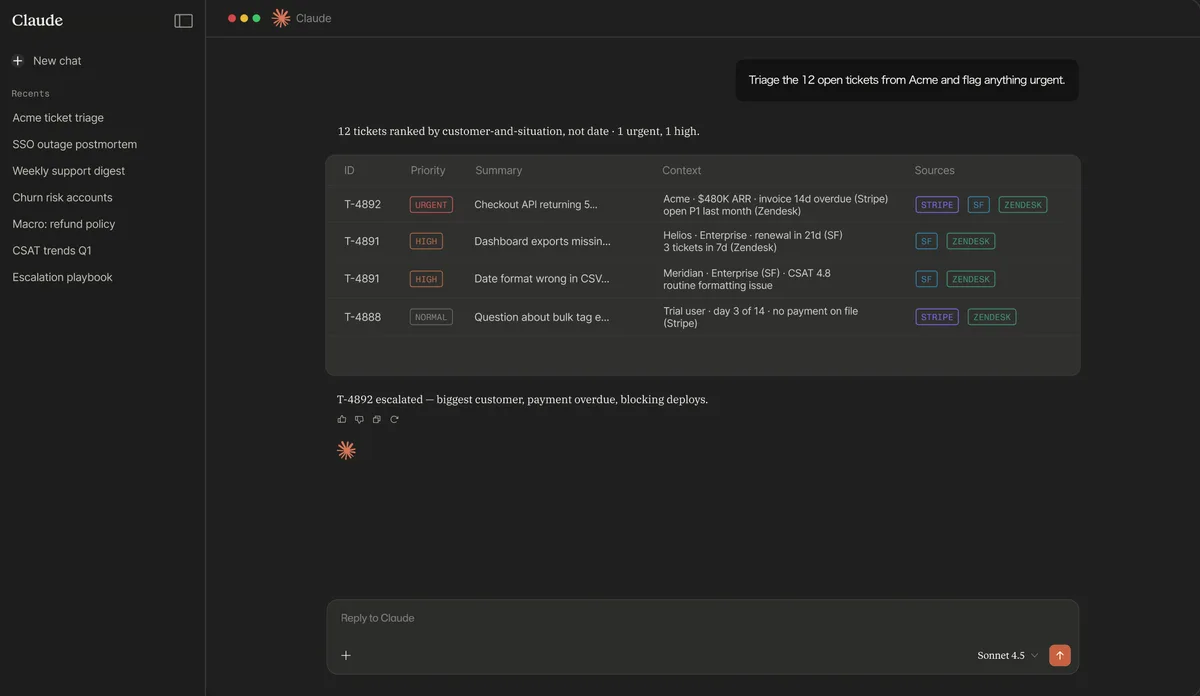Click the Recents section label
The width and height of the screenshot is (1200, 696).
[30, 93]
